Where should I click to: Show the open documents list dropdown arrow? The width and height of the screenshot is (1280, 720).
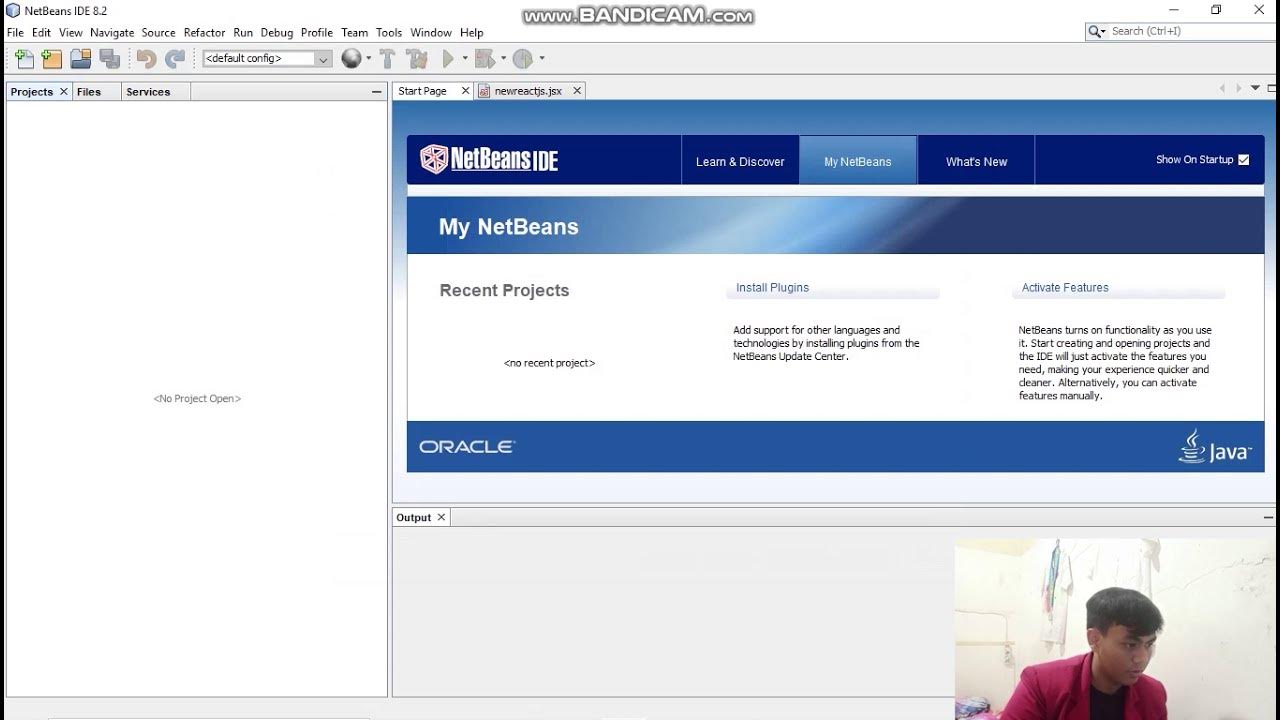[x=1256, y=89]
